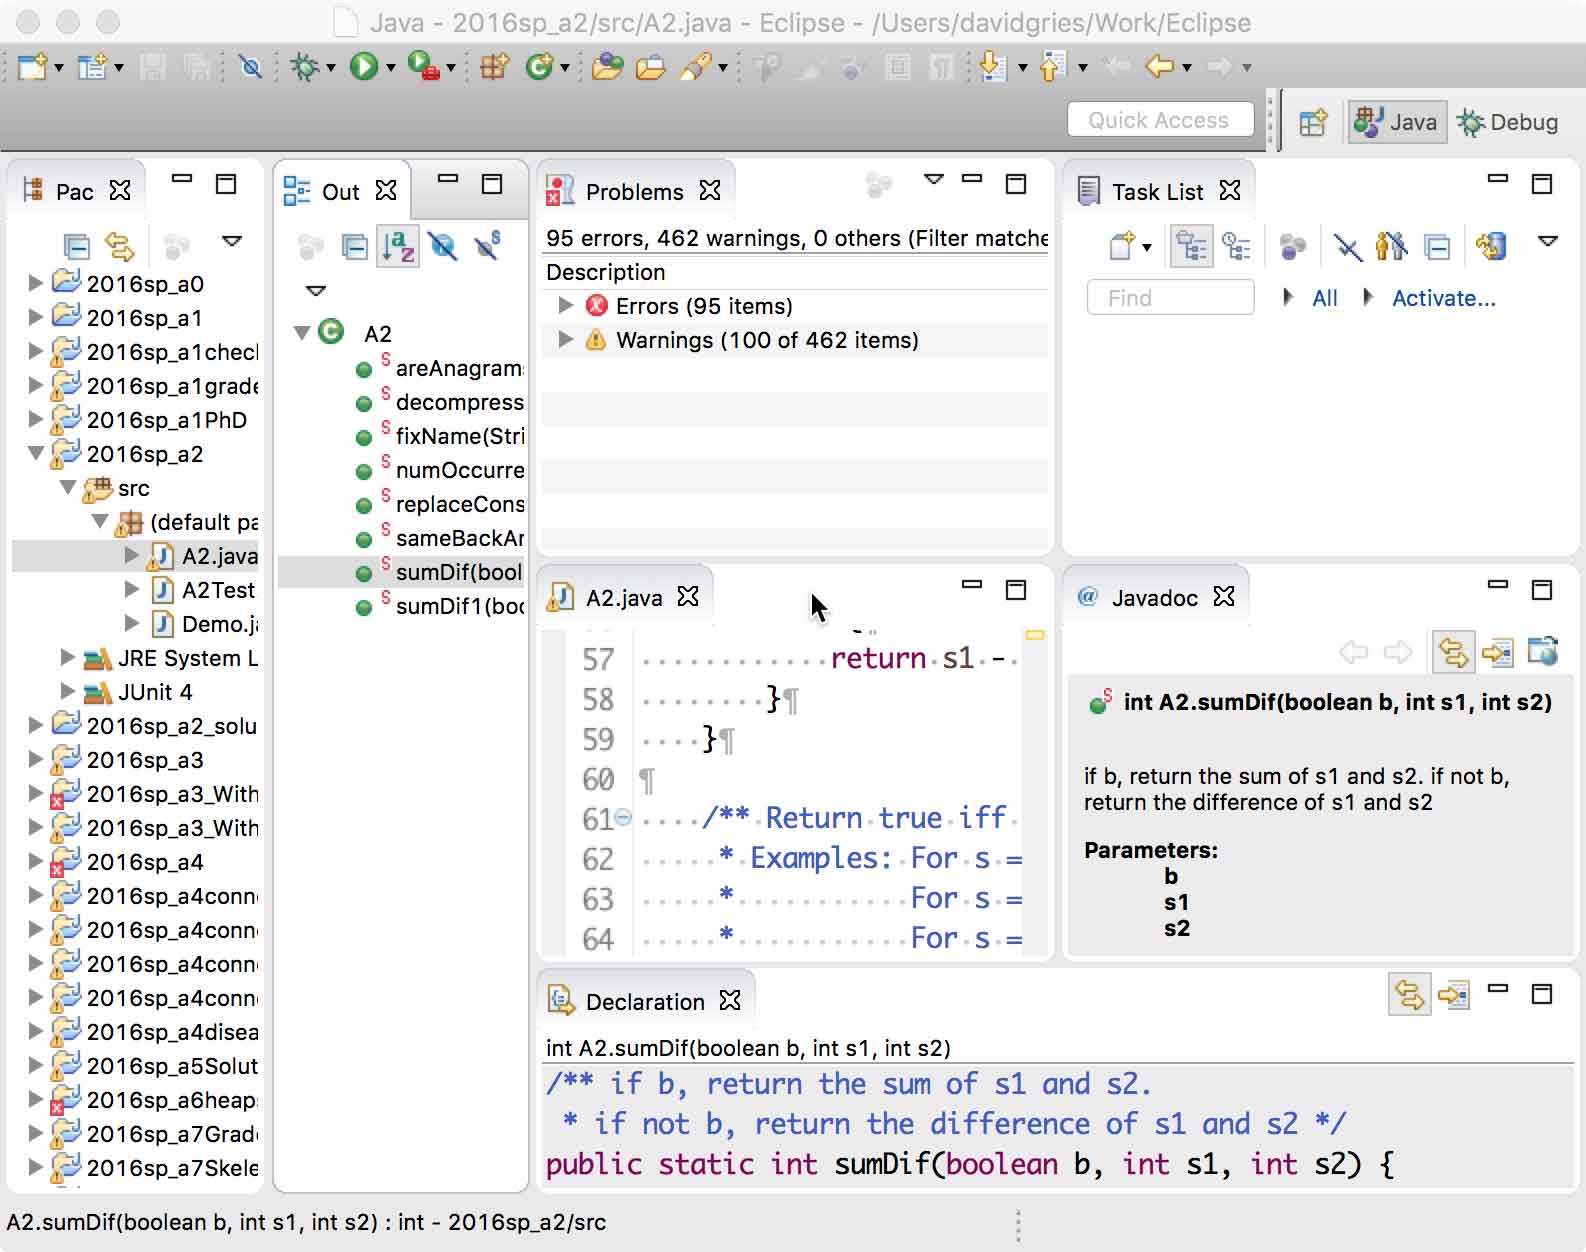Screen dimensions: 1586x1252
Task: Switch to the Declaration tab
Action: 644,1002
